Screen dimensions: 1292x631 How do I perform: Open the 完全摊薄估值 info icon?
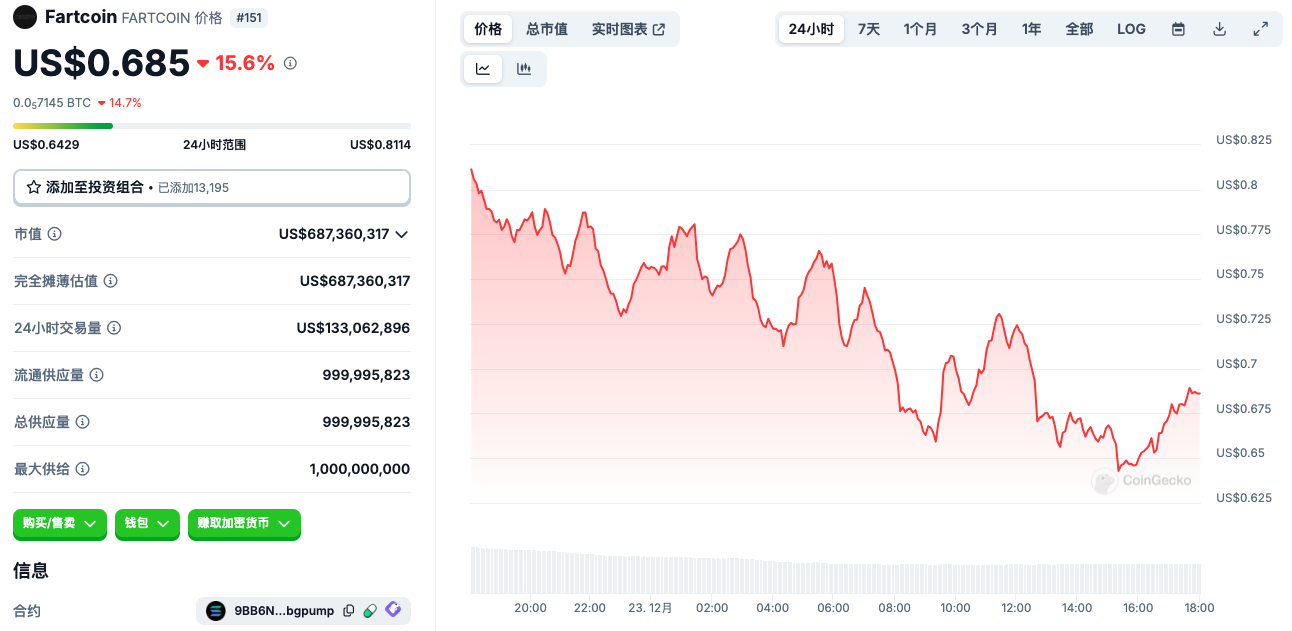111,281
